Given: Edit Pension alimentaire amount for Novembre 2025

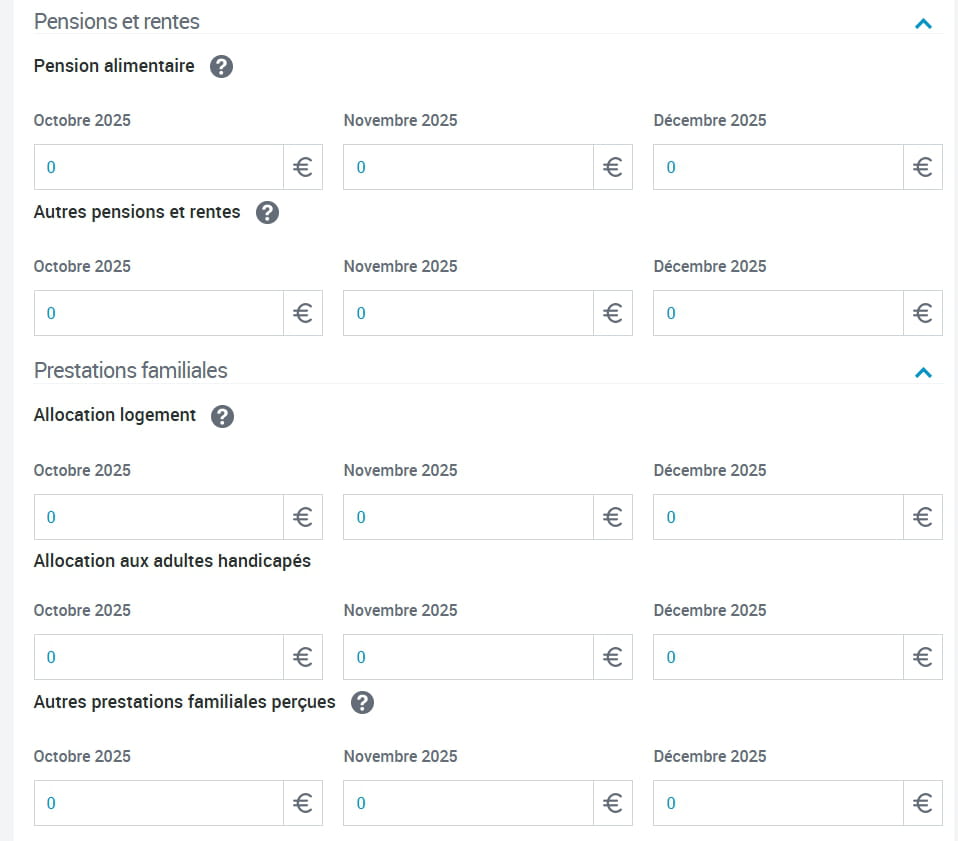Looking at the screenshot, I should tap(468, 167).
